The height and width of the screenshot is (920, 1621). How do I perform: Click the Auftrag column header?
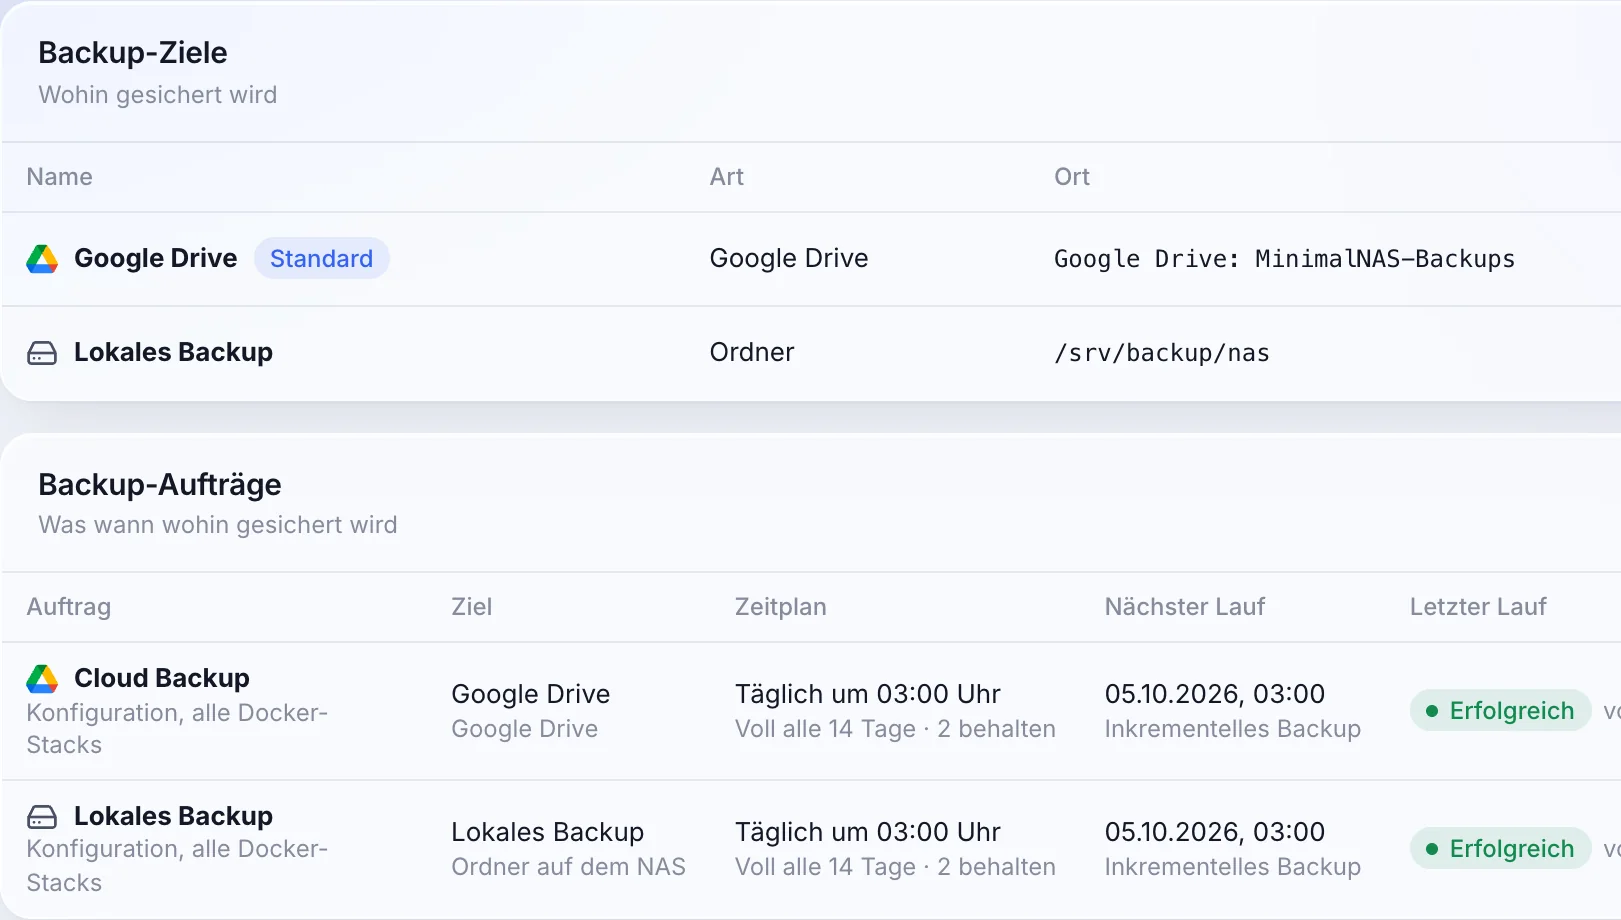69,607
